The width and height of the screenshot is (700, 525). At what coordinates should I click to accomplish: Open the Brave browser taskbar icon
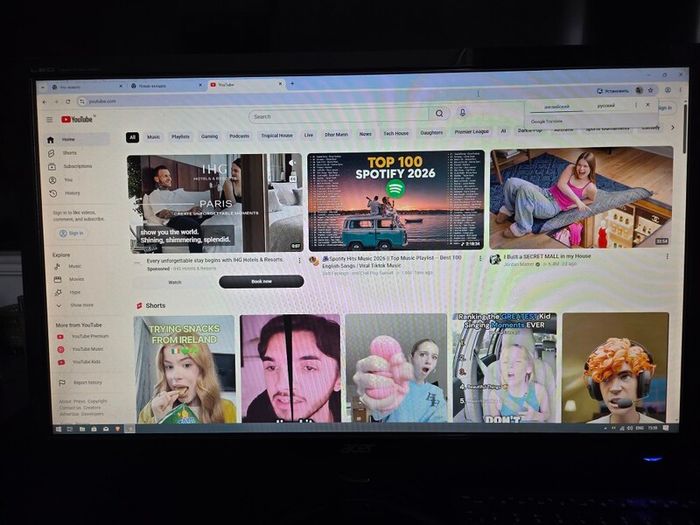coord(117,429)
